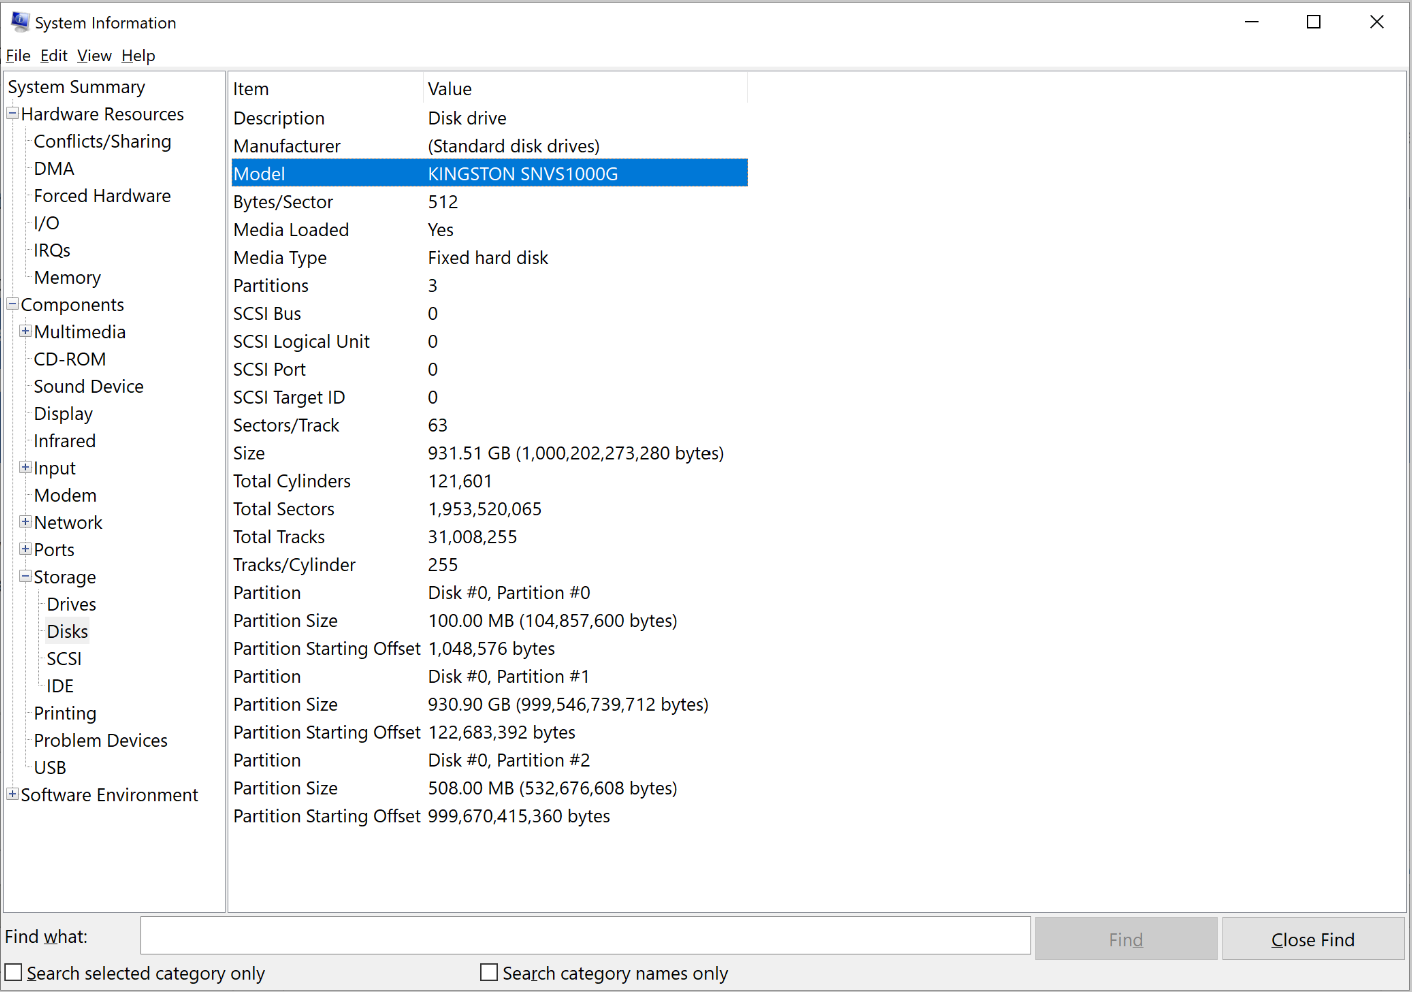The width and height of the screenshot is (1412, 992).
Task: Expand the Multimedia tree node
Action: coord(24,331)
